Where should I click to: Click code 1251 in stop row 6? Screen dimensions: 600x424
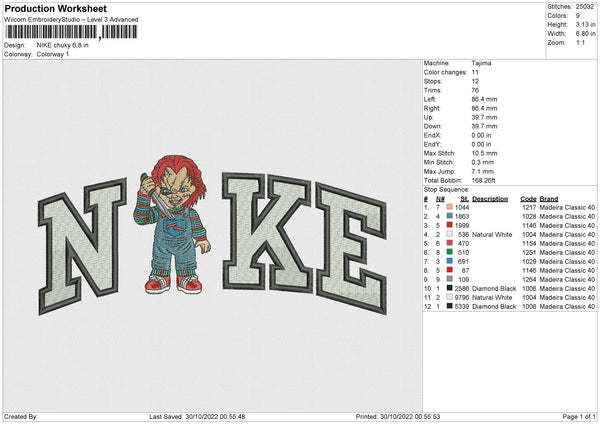coord(529,252)
